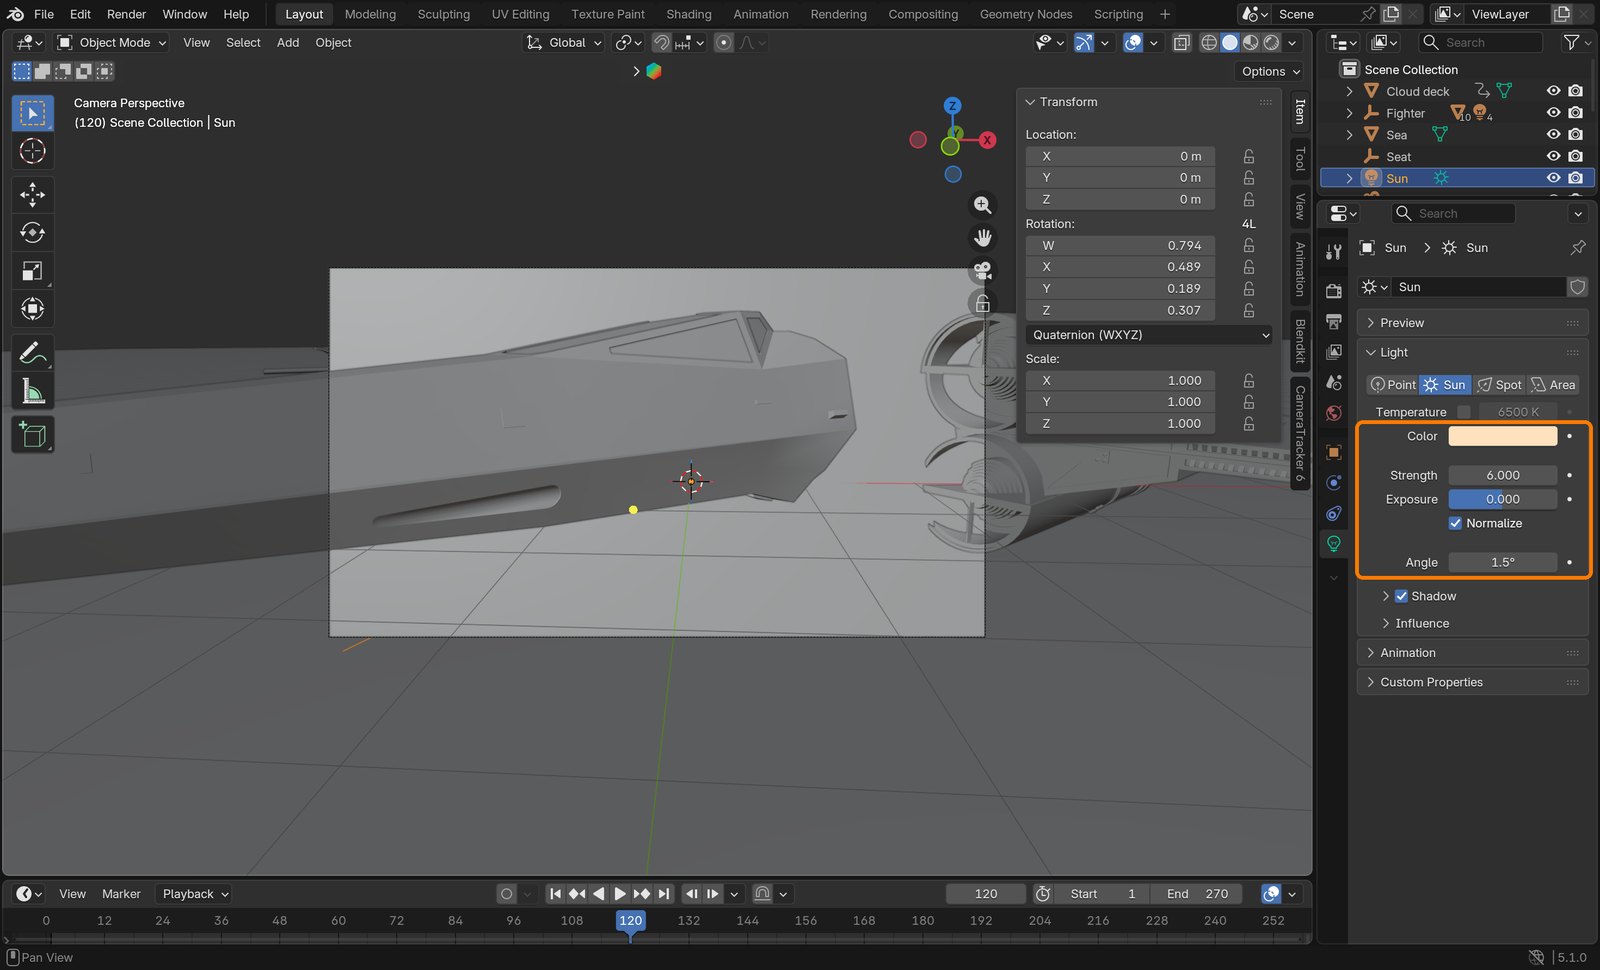Click the pan view hand icon
Image resolution: width=1600 pixels, height=970 pixels.
tap(983, 238)
